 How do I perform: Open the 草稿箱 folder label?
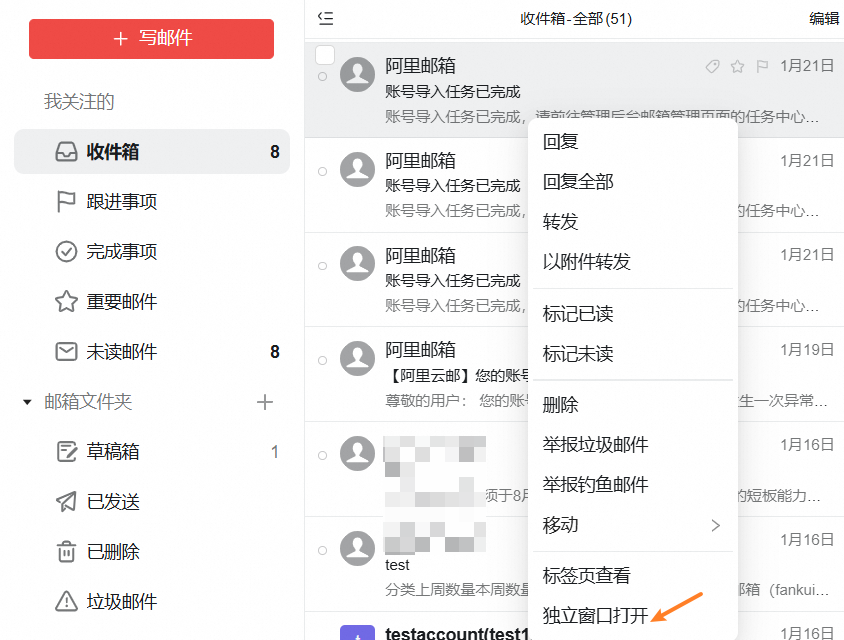[x=113, y=452]
